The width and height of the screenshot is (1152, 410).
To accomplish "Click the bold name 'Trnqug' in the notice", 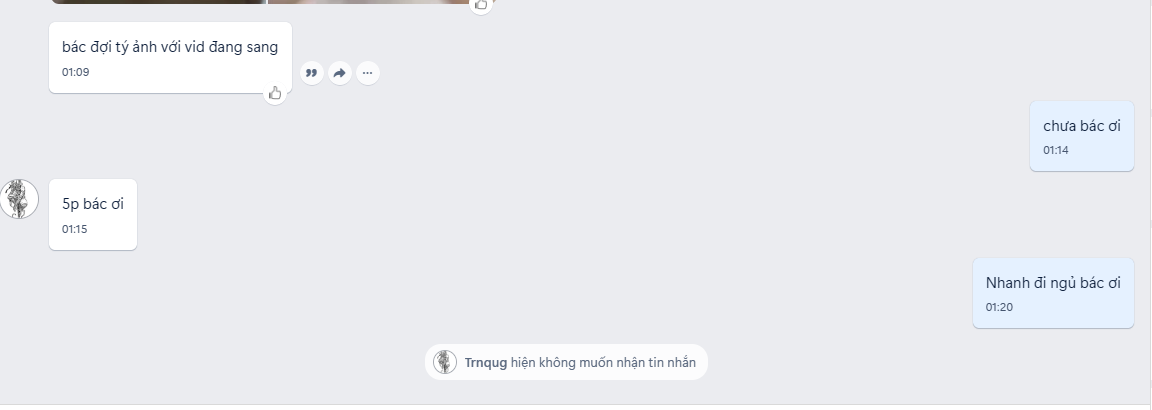I will [486, 362].
